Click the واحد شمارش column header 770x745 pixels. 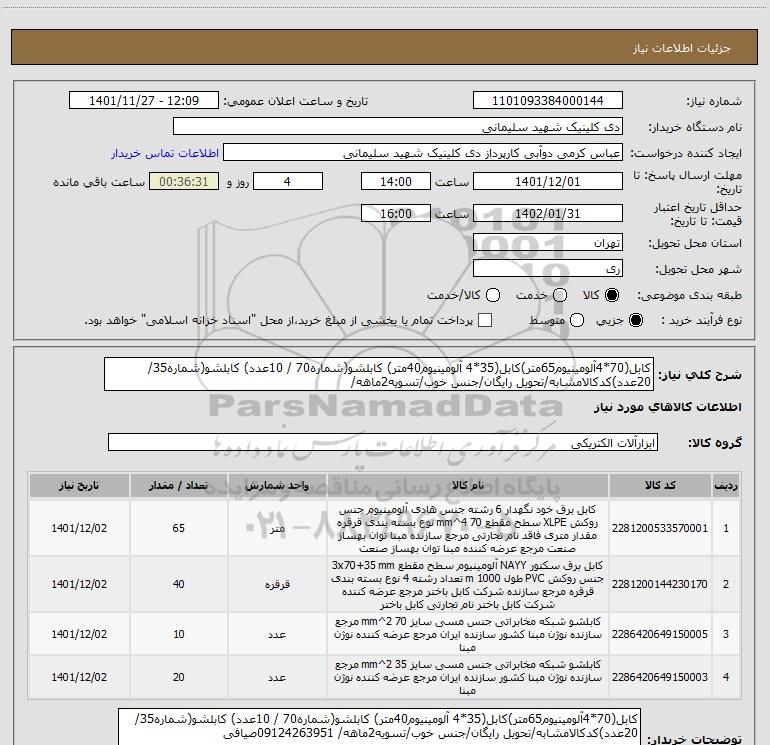277,486
